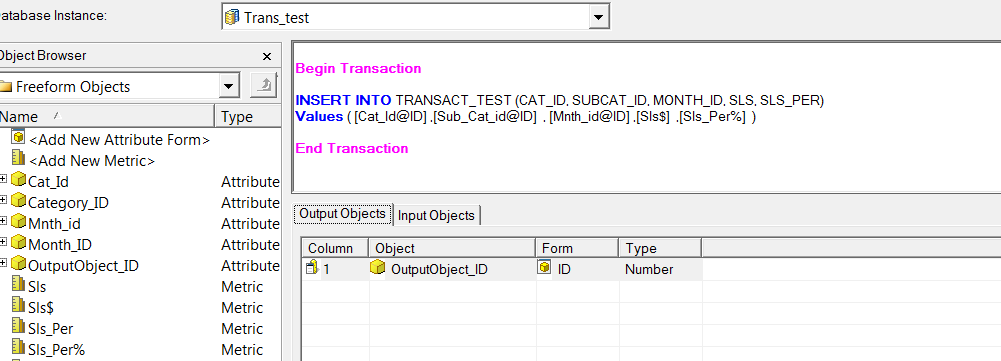Select the Cat_Id item name

tap(49, 181)
